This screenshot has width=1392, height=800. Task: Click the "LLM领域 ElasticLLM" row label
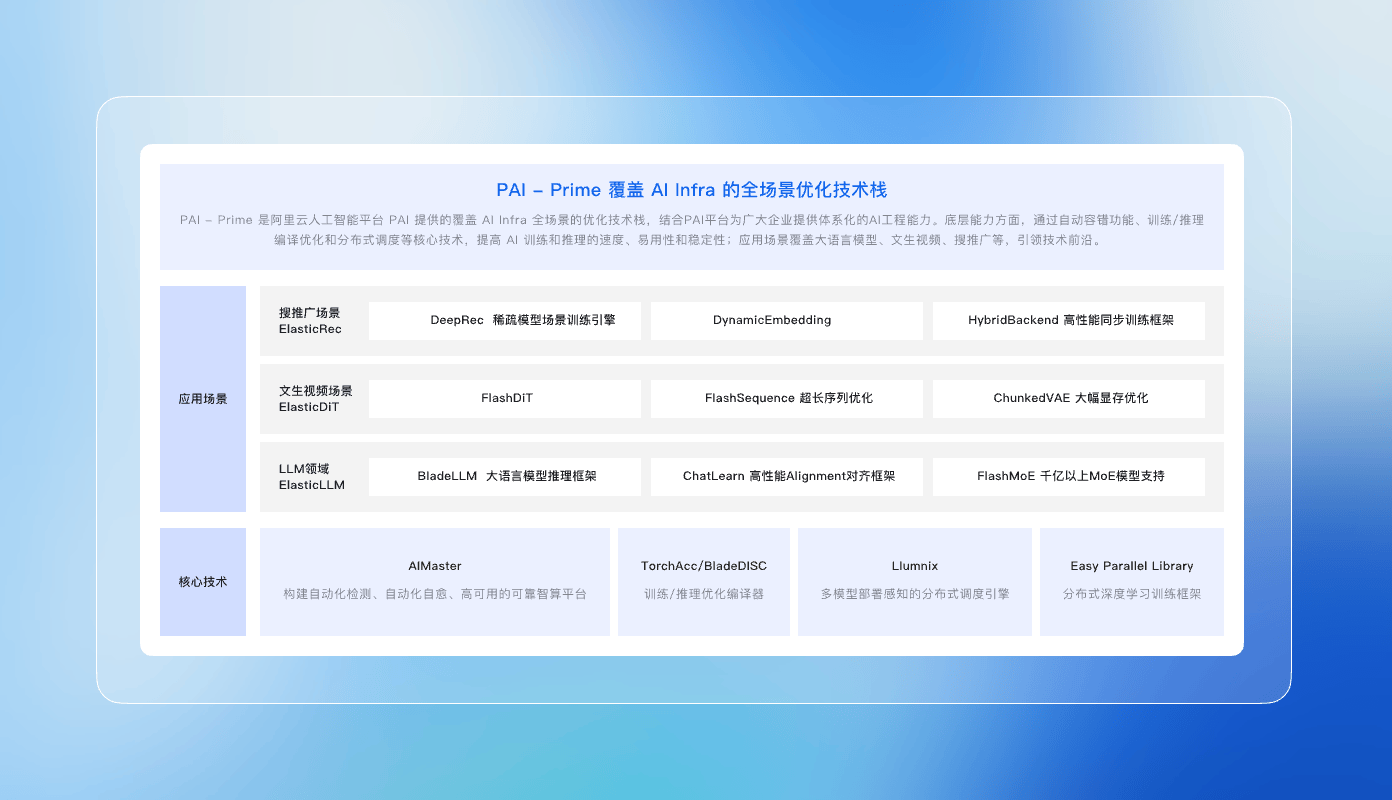pyautogui.click(x=312, y=477)
